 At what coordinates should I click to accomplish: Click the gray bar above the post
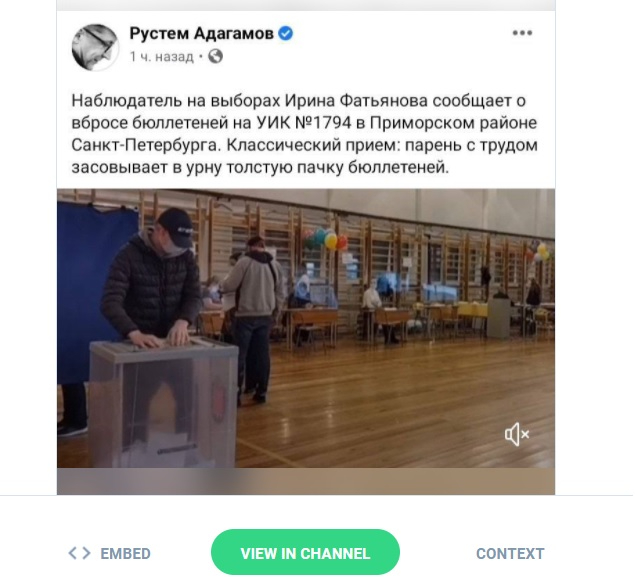(x=306, y=5)
